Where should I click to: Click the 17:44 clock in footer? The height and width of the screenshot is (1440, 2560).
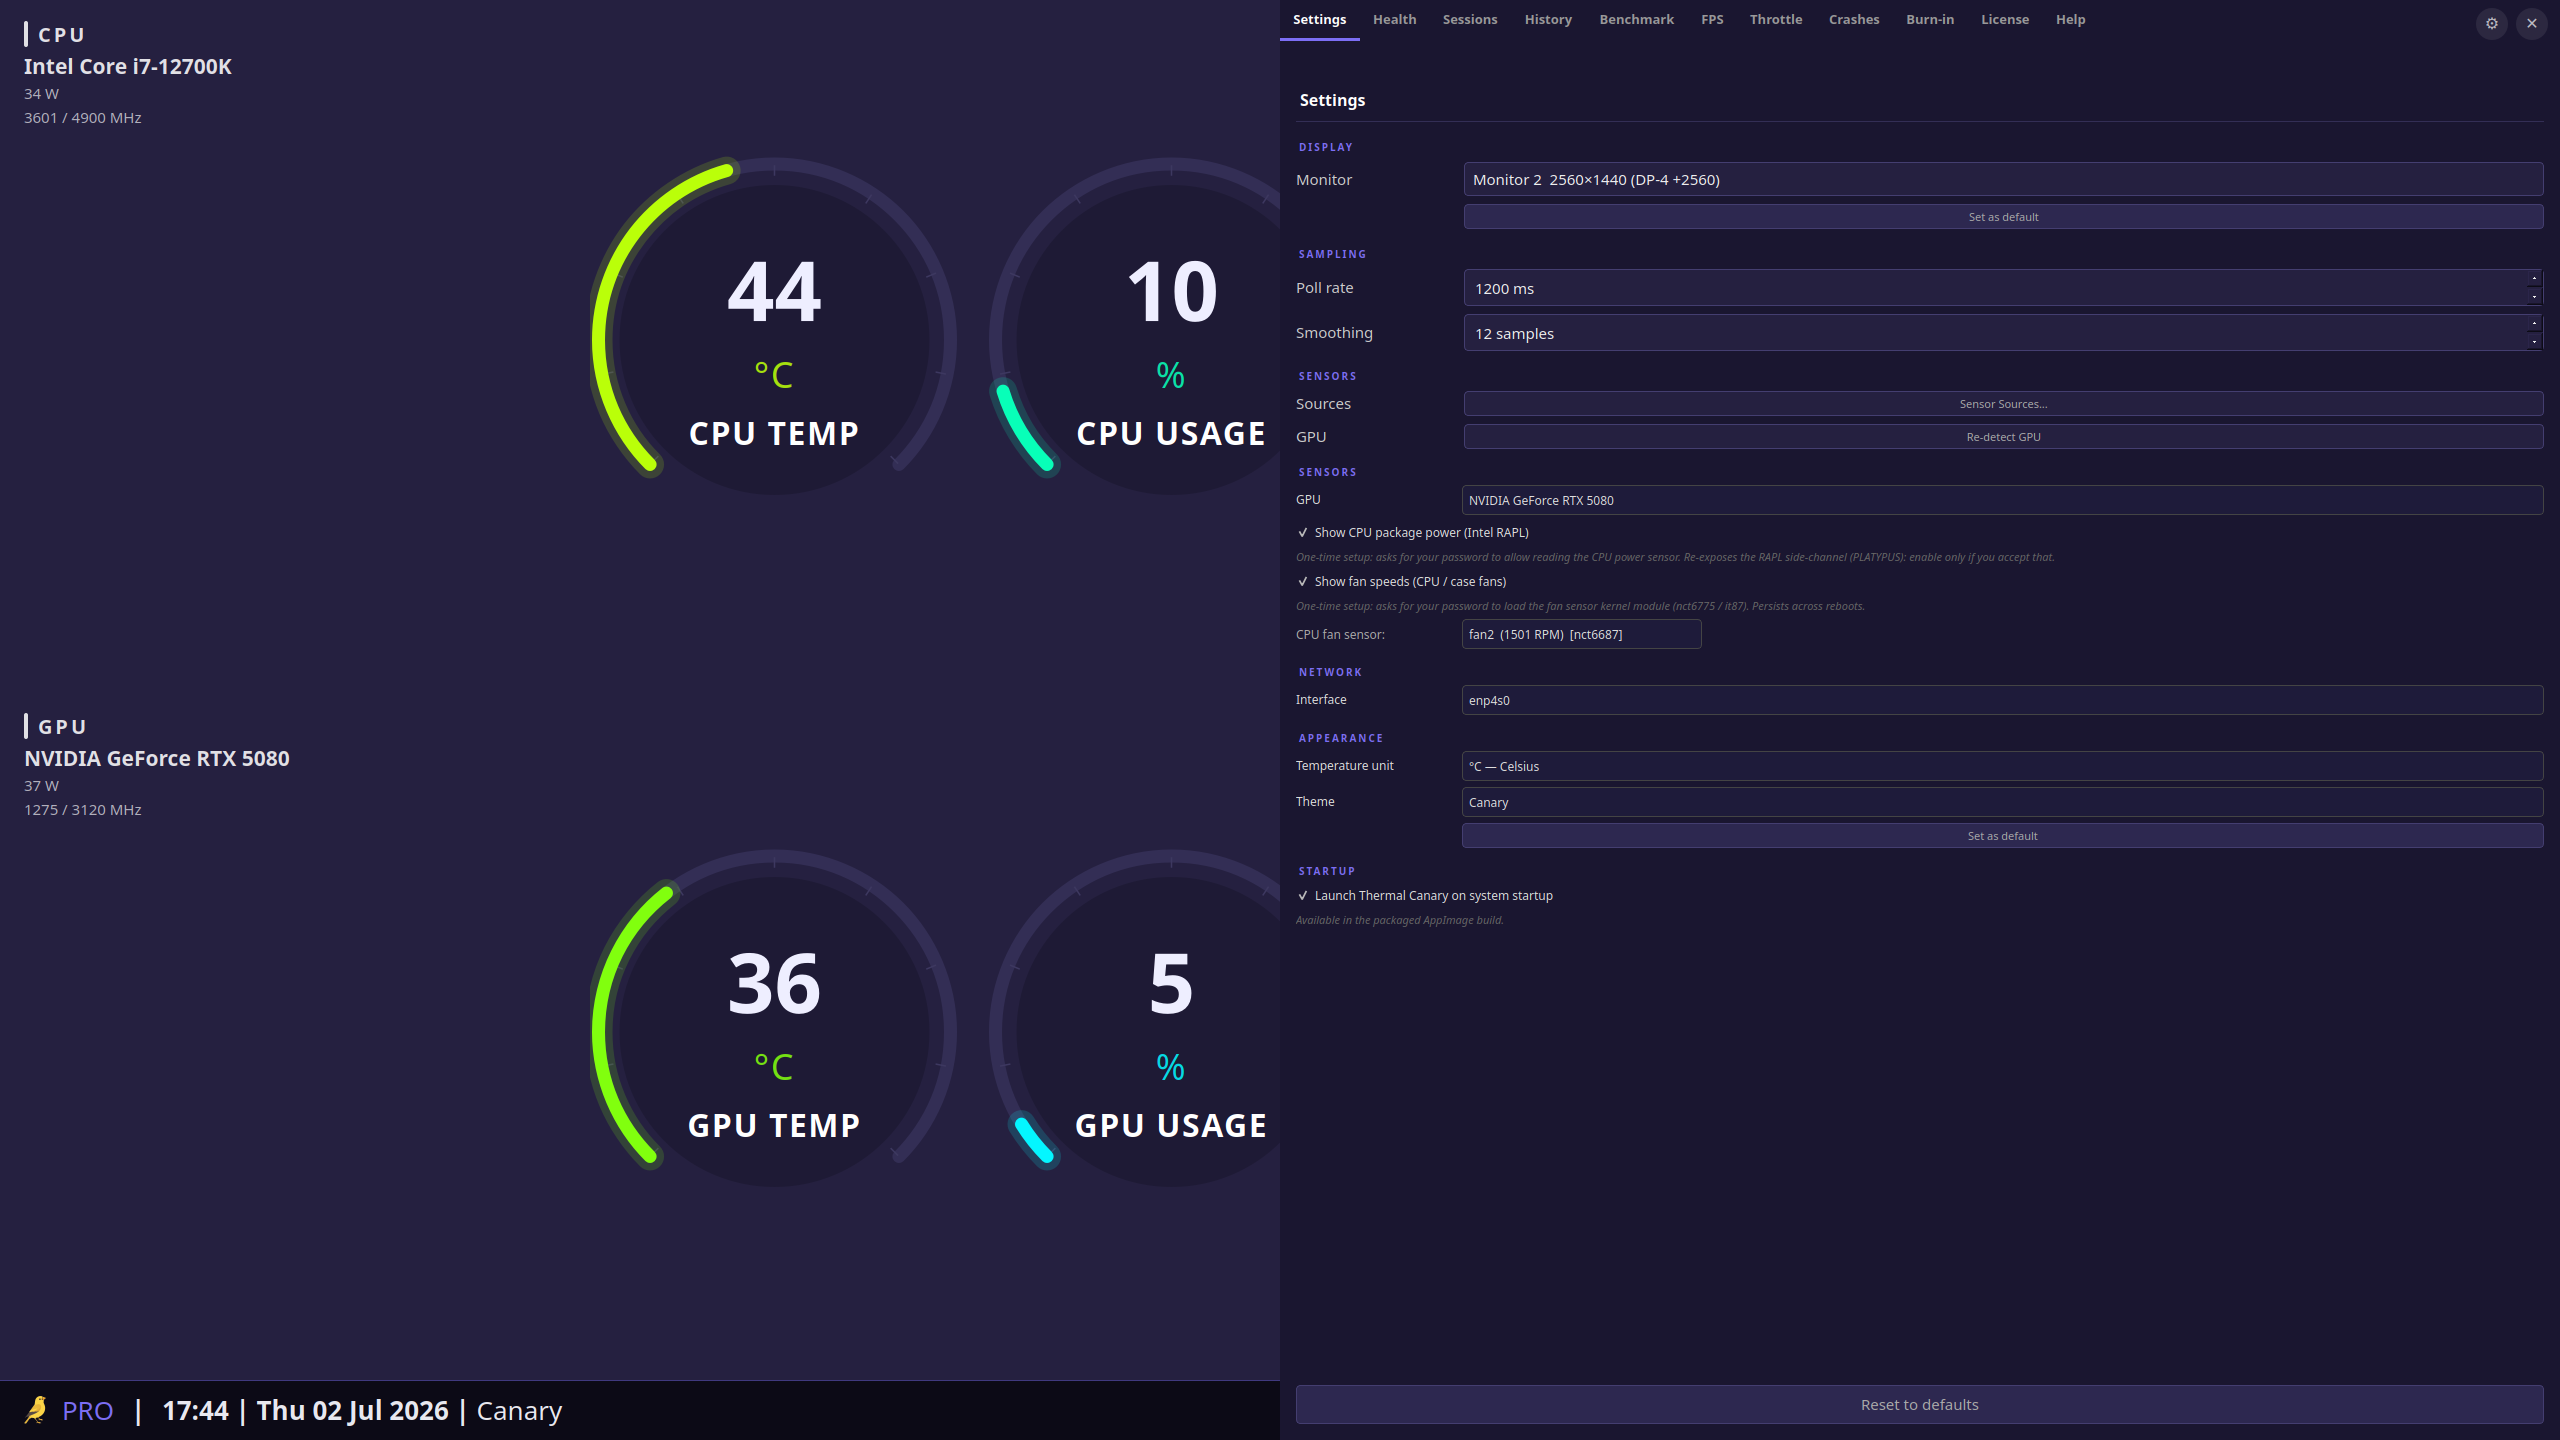pos(195,1411)
